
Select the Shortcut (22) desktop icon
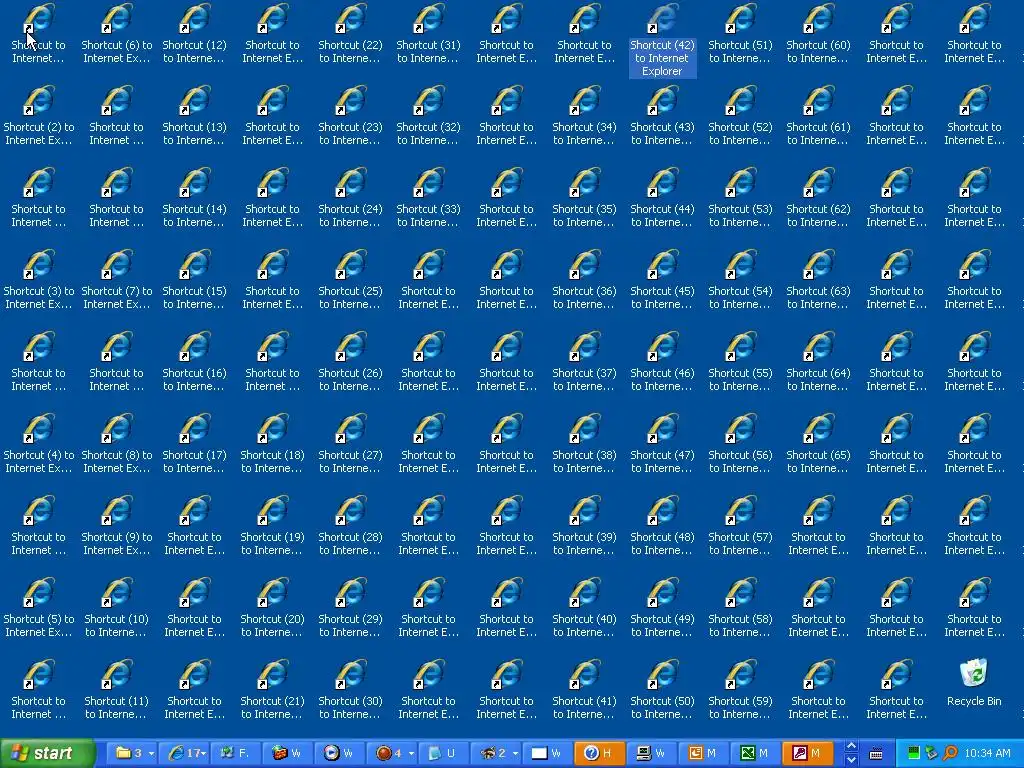tap(351, 33)
